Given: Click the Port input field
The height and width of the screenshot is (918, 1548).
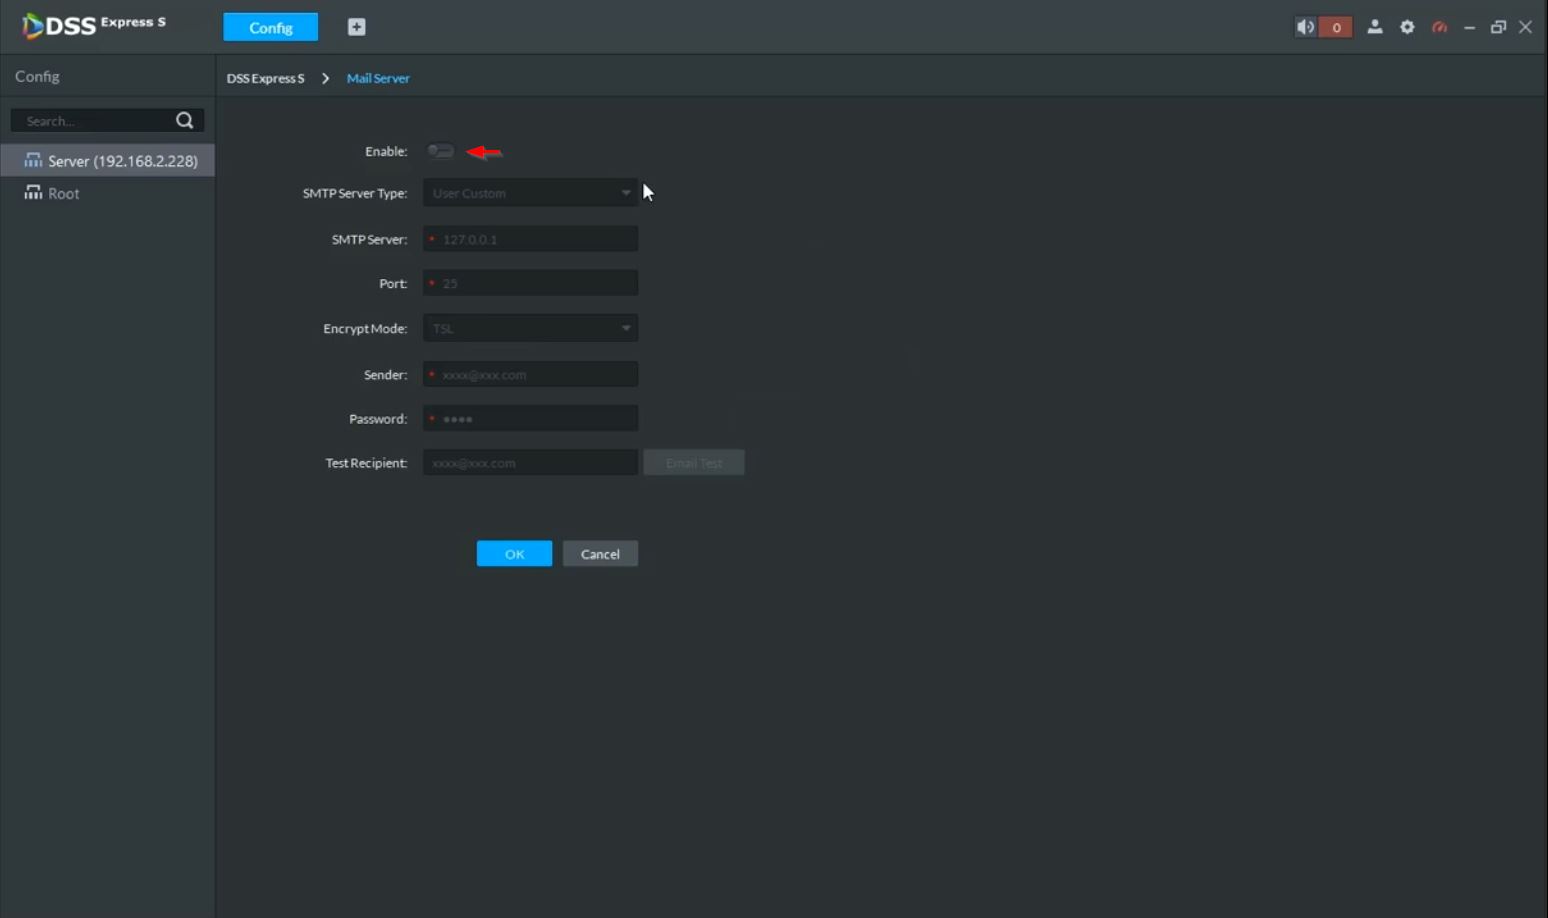Looking at the screenshot, I should pyautogui.click(x=530, y=283).
